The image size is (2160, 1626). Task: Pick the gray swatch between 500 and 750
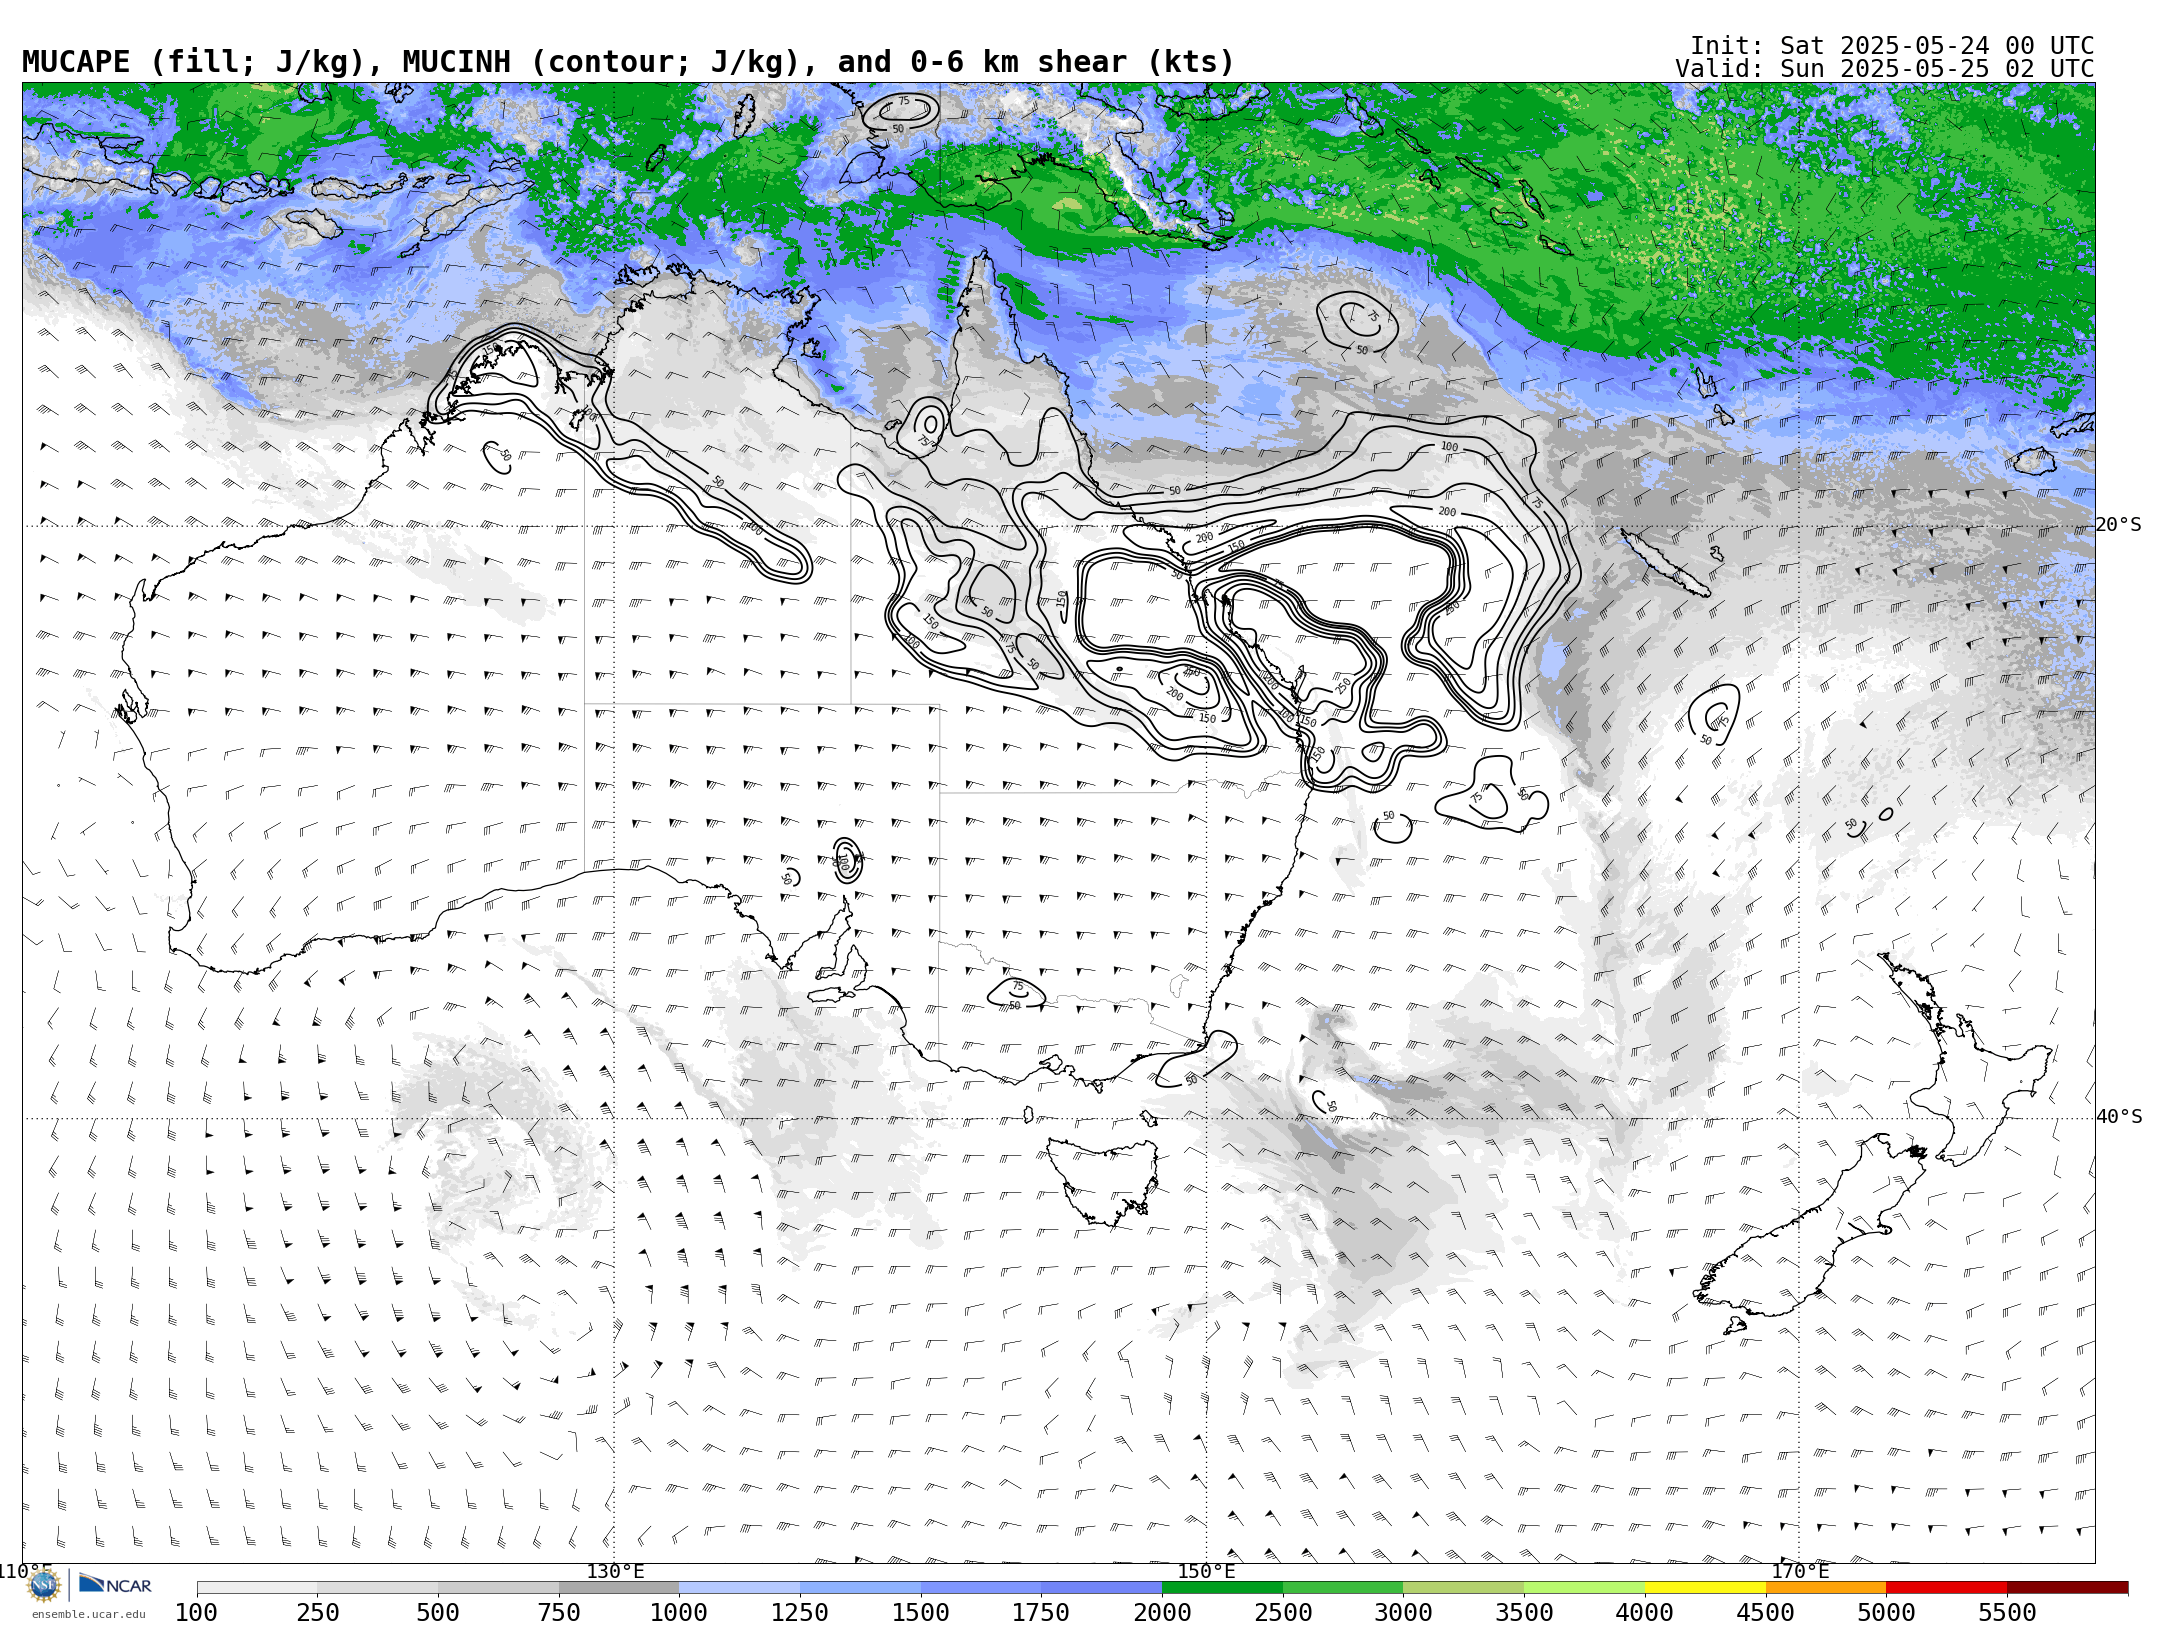coord(498,1588)
